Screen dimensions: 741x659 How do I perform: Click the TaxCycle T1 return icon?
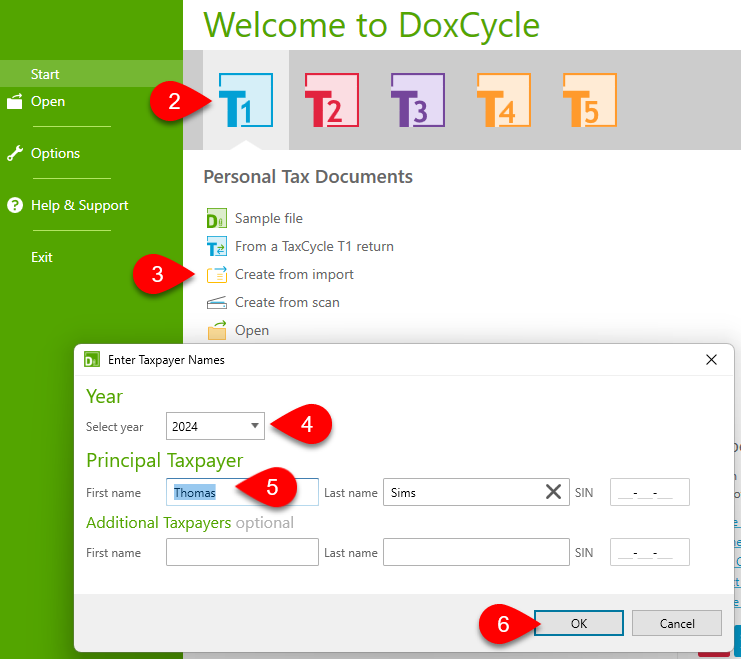tap(216, 246)
